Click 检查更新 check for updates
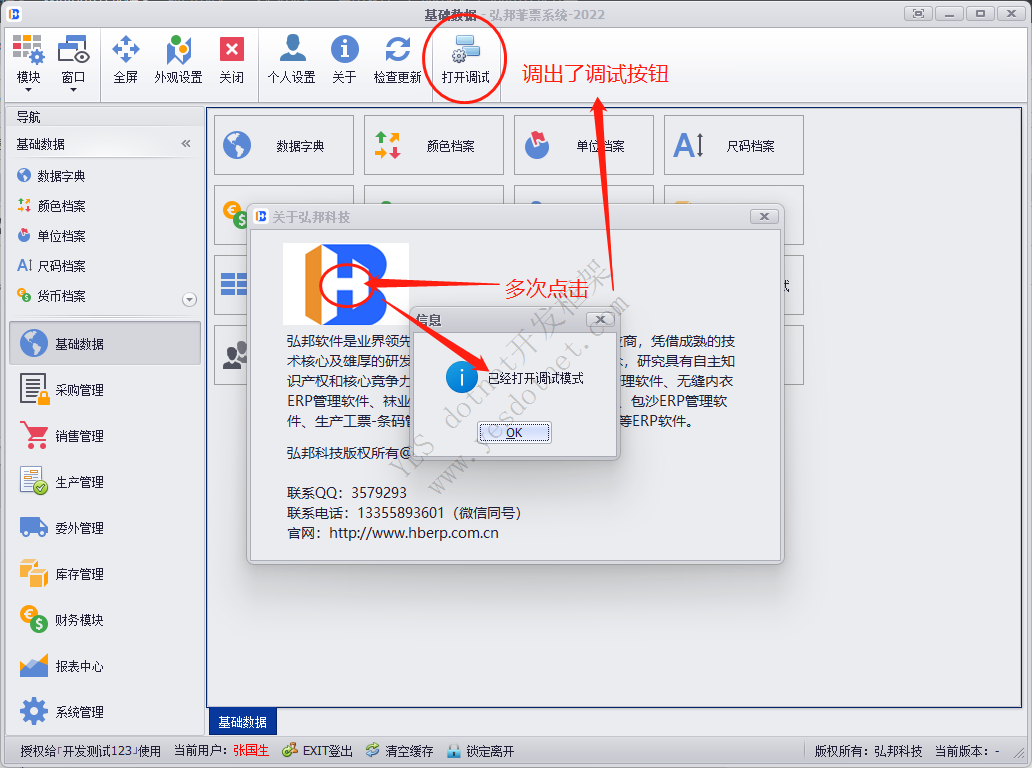The width and height of the screenshot is (1032, 768). (398, 61)
